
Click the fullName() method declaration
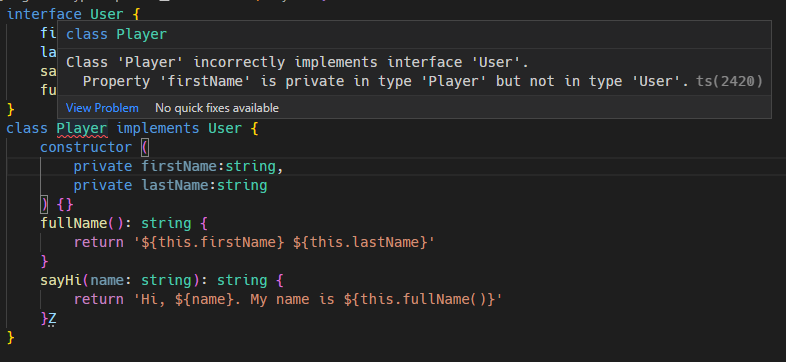(x=124, y=223)
